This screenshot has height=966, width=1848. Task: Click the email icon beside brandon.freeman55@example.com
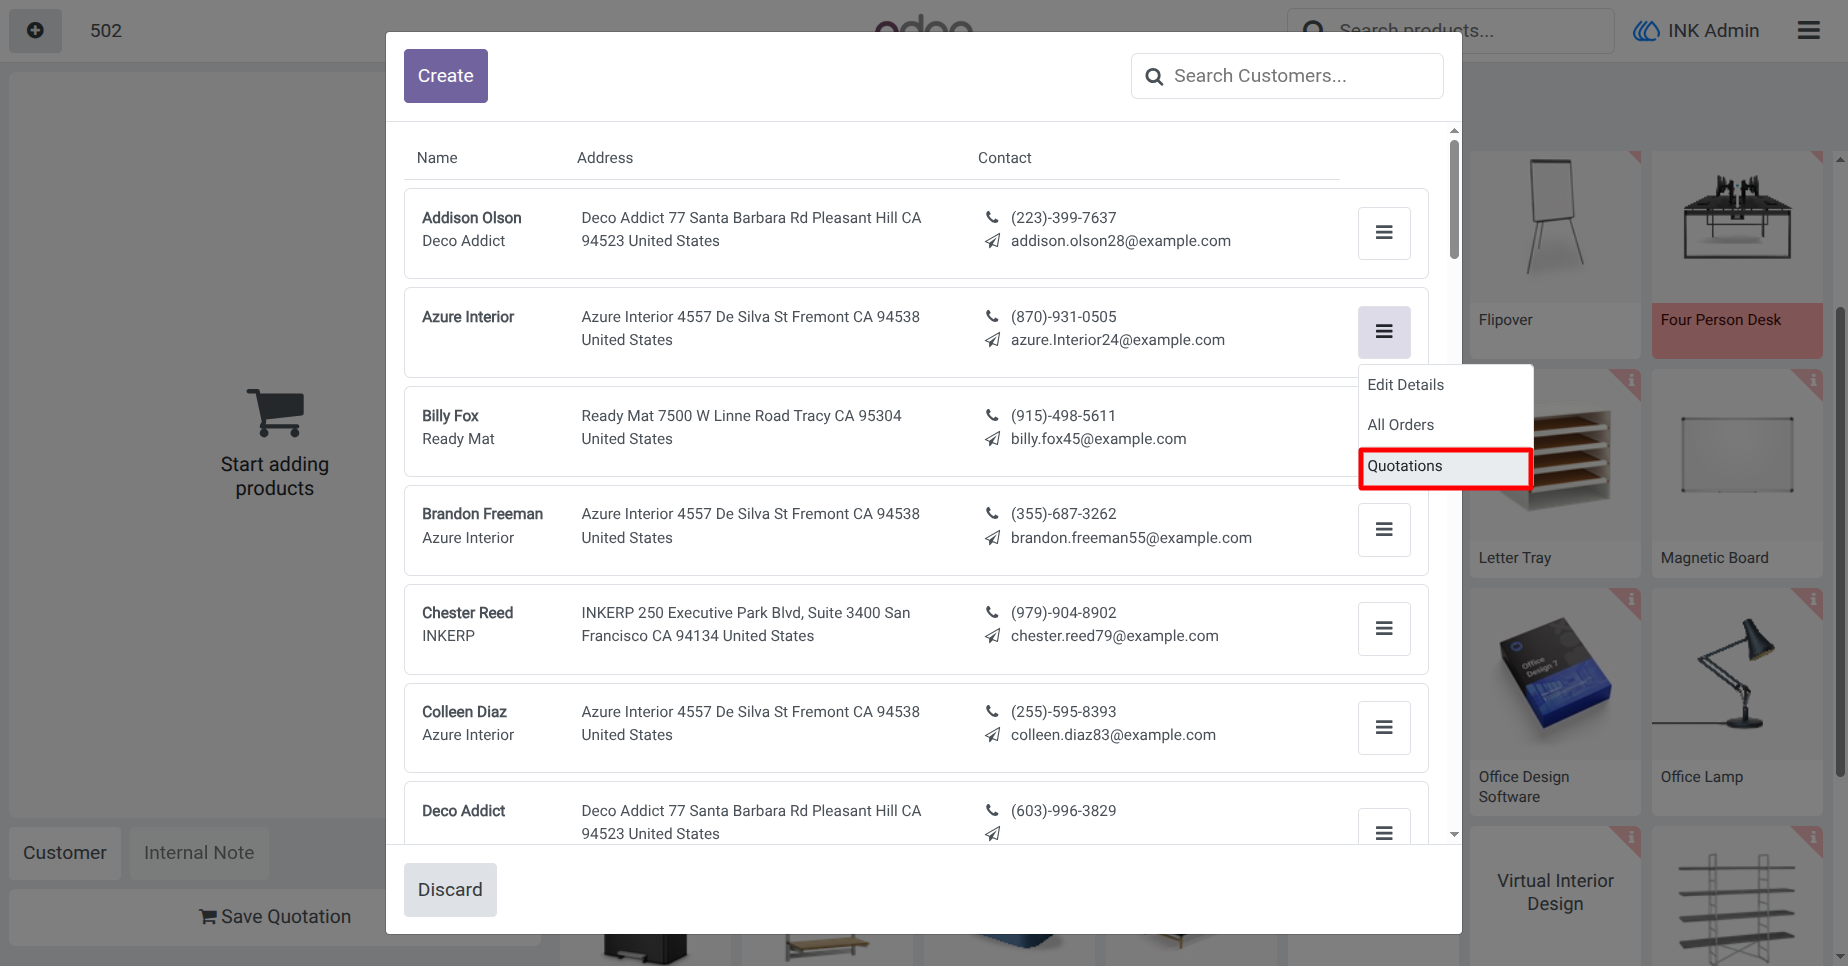[x=992, y=538]
